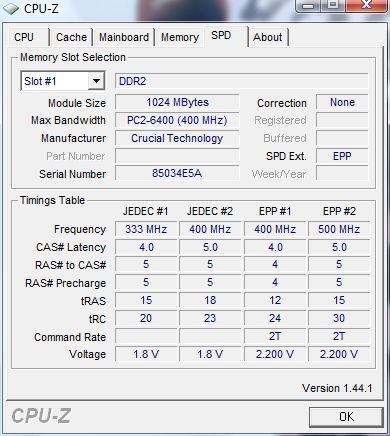Click EPP #1 voltage 2.200 V
This screenshot has height=436, width=390.
tap(275, 354)
